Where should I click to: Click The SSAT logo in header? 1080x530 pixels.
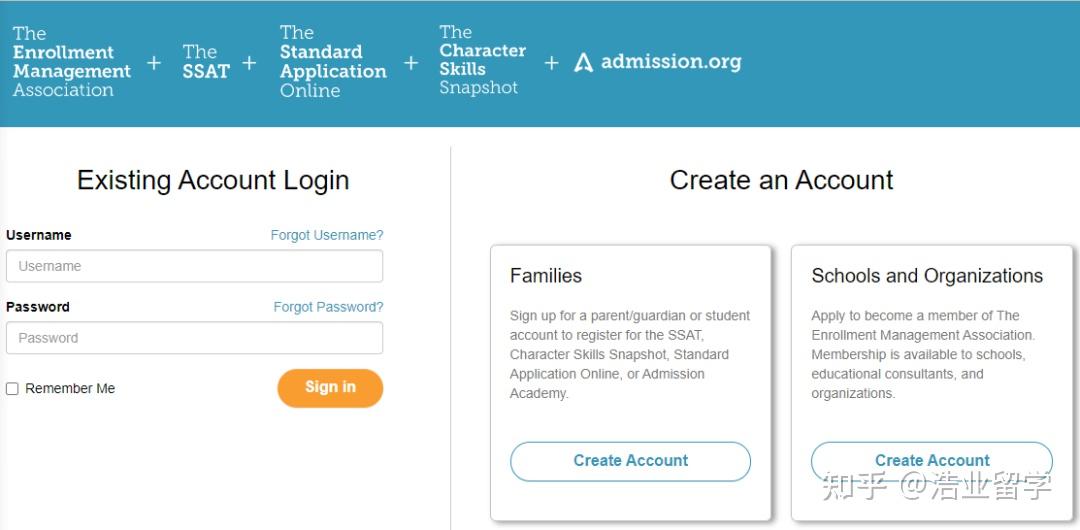pyautogui.click(x=205, y=62)
